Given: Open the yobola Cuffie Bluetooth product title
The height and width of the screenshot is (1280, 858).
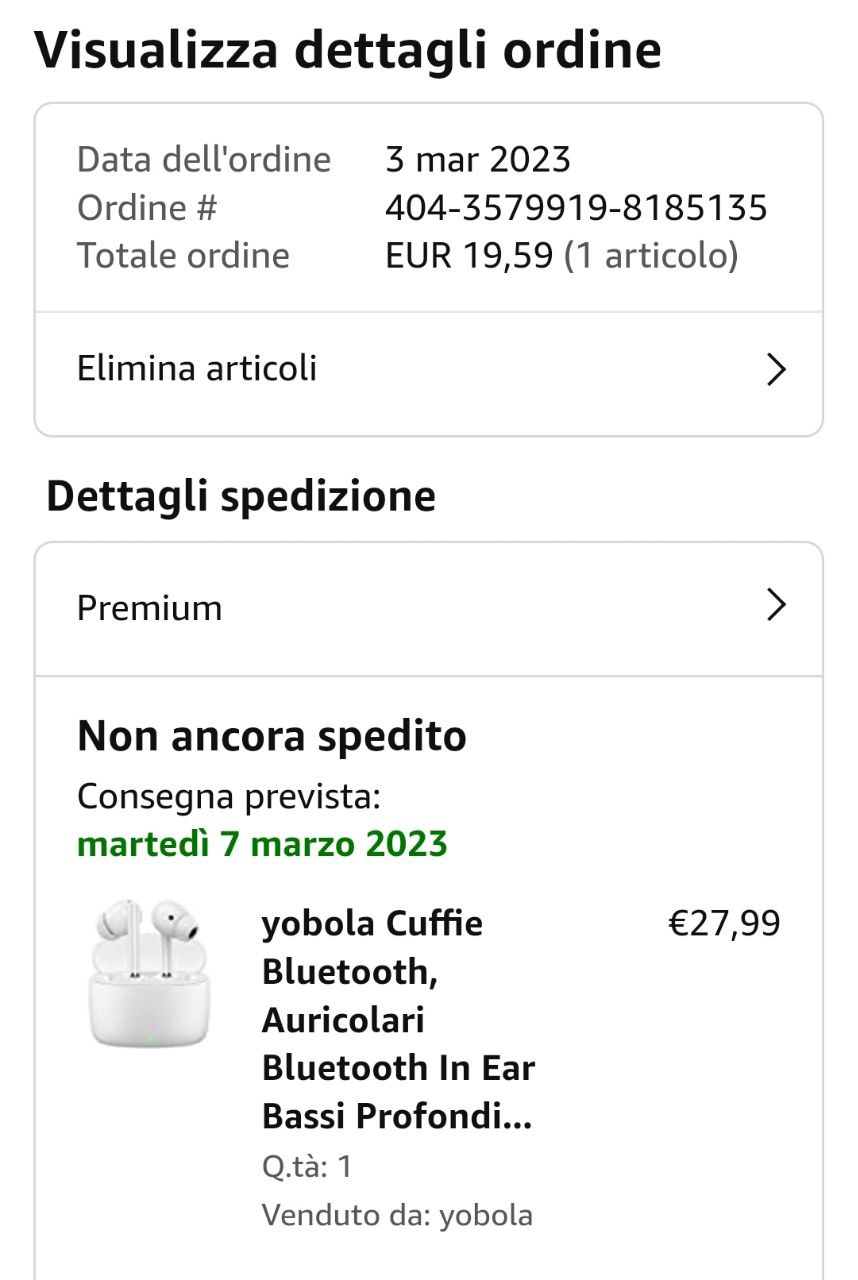Looking at the screenshot, I should pyautogui.click(x=398, y=1019).
